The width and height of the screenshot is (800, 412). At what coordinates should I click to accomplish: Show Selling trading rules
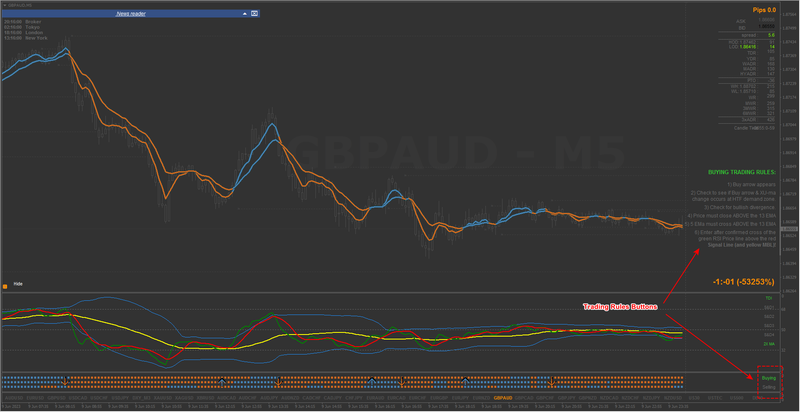768,387
